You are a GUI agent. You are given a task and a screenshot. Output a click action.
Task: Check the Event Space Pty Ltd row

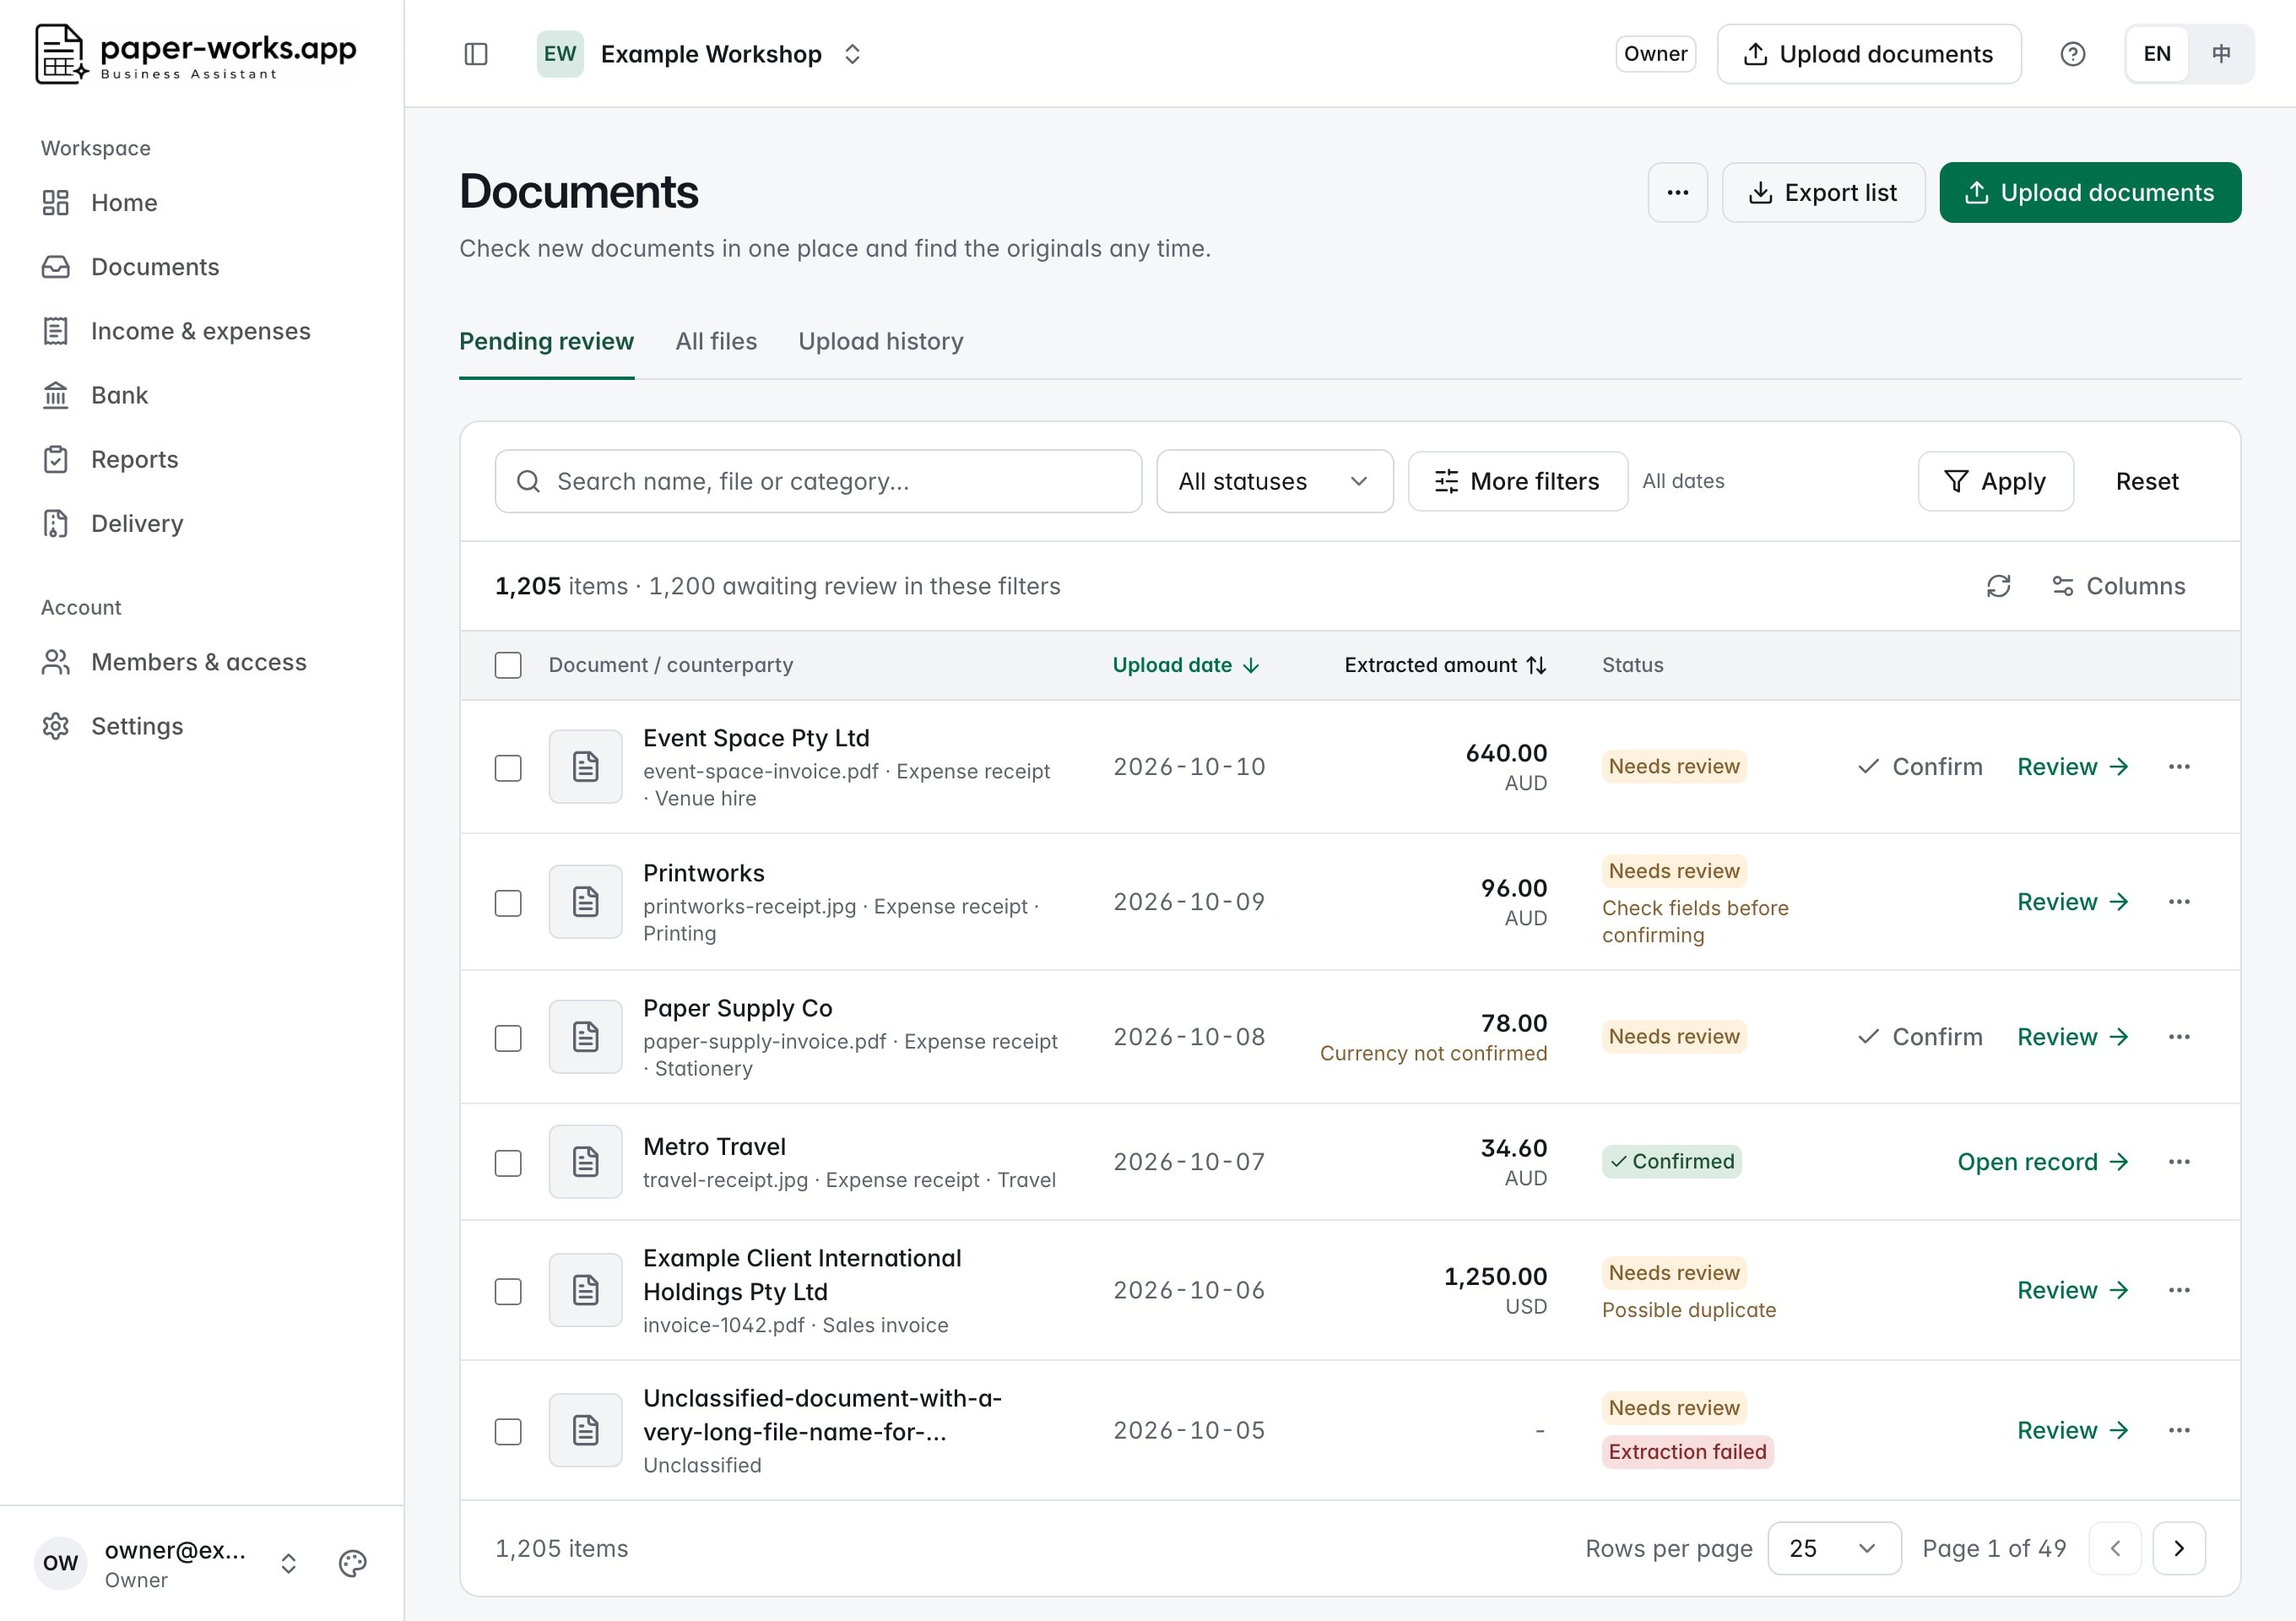click(x=508, y=768)
